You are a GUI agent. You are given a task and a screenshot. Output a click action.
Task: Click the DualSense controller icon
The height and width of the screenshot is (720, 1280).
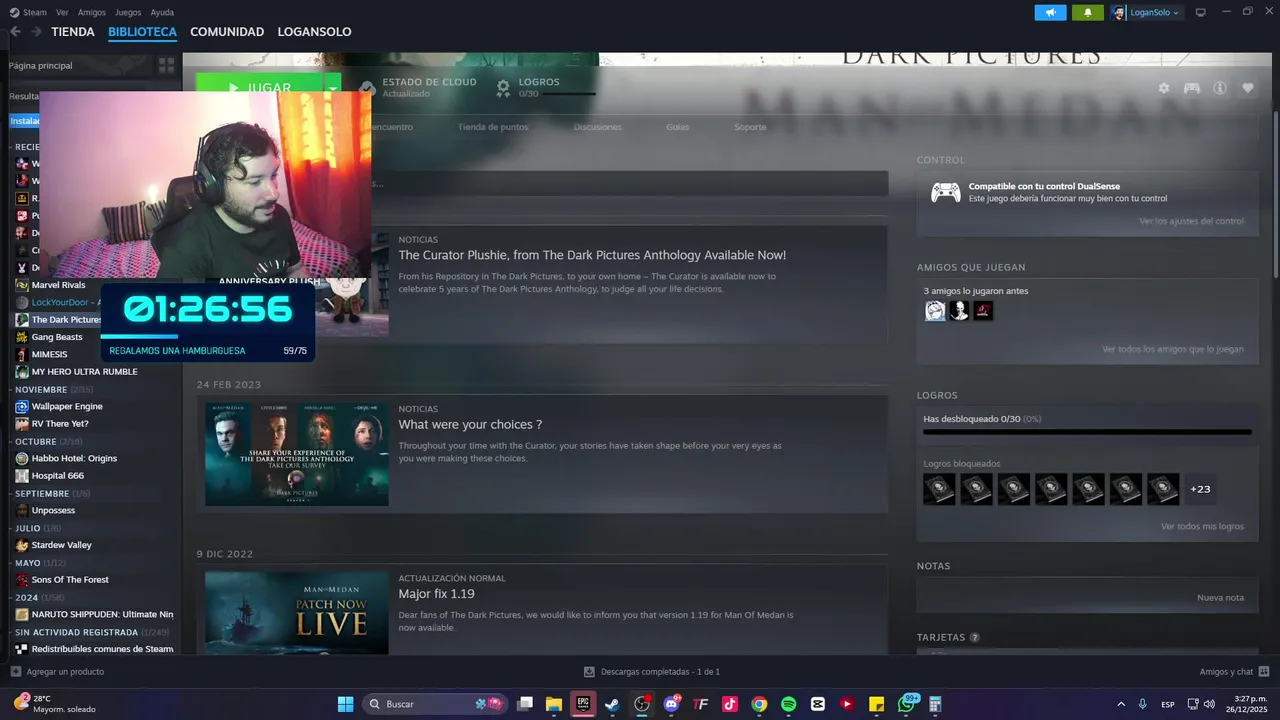946,192
